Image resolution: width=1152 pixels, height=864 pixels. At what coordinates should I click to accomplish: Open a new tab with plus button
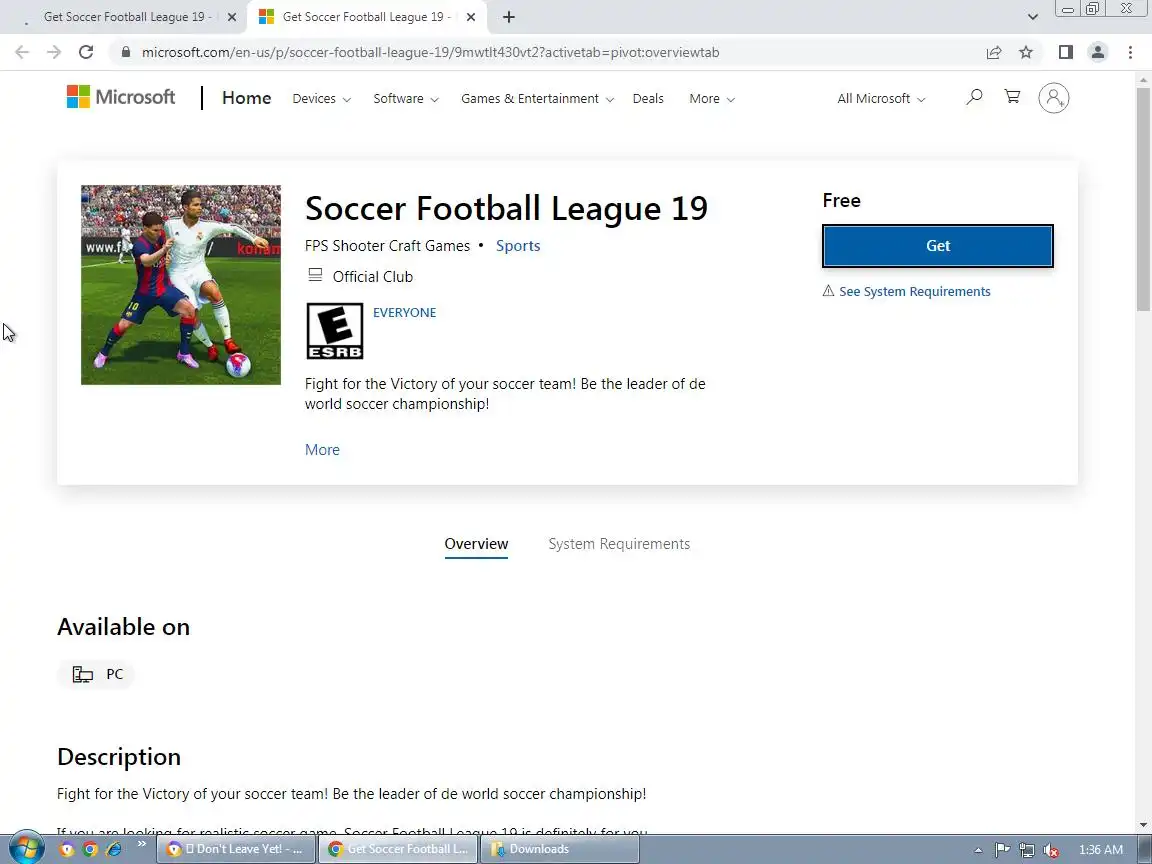[x=508, y=17]
